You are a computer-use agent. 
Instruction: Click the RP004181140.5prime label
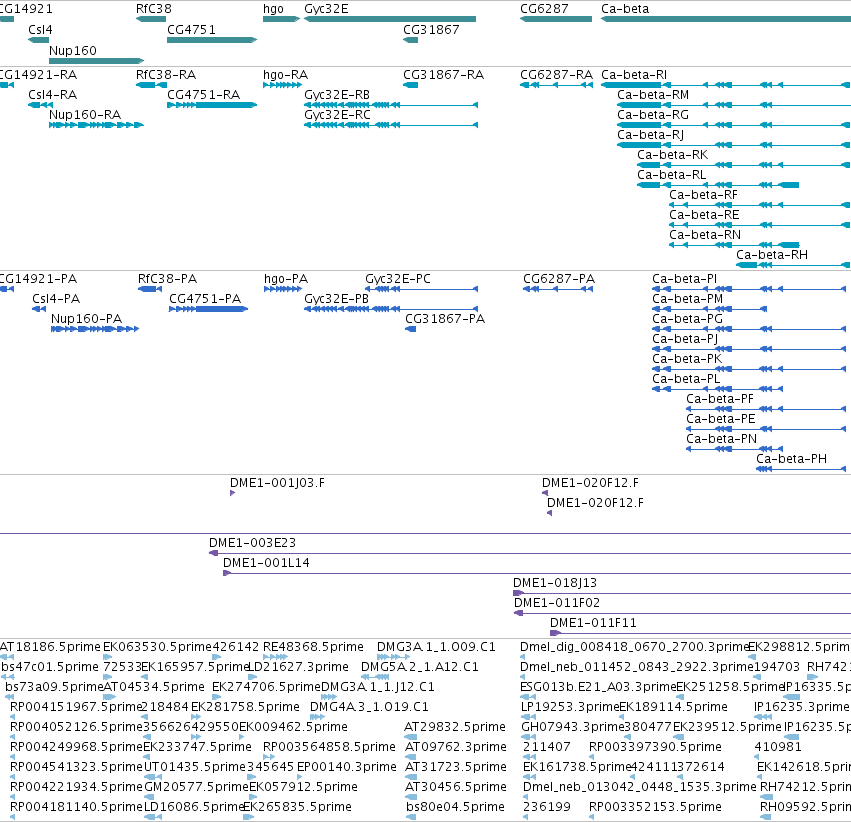point(77,806)
